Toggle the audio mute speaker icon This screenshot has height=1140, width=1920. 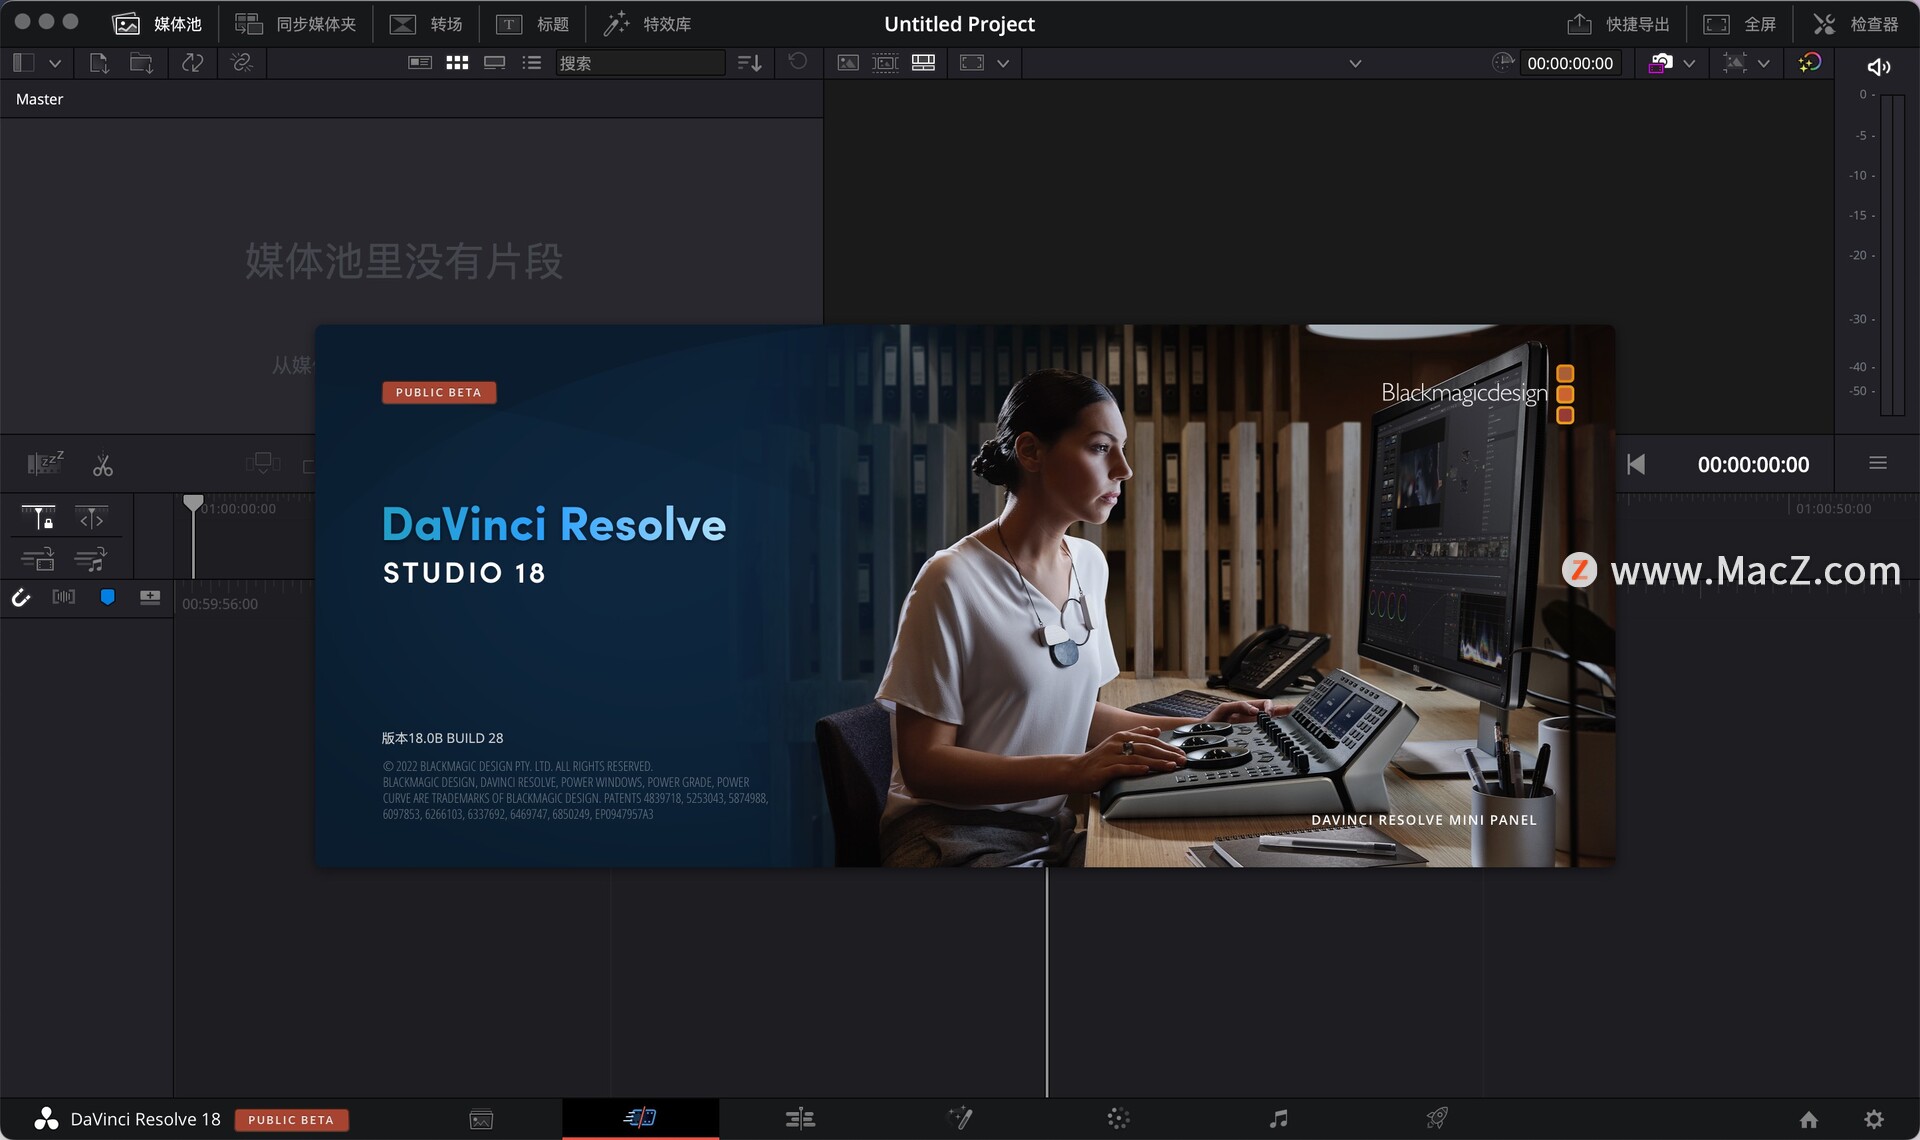click(1878, 66)
